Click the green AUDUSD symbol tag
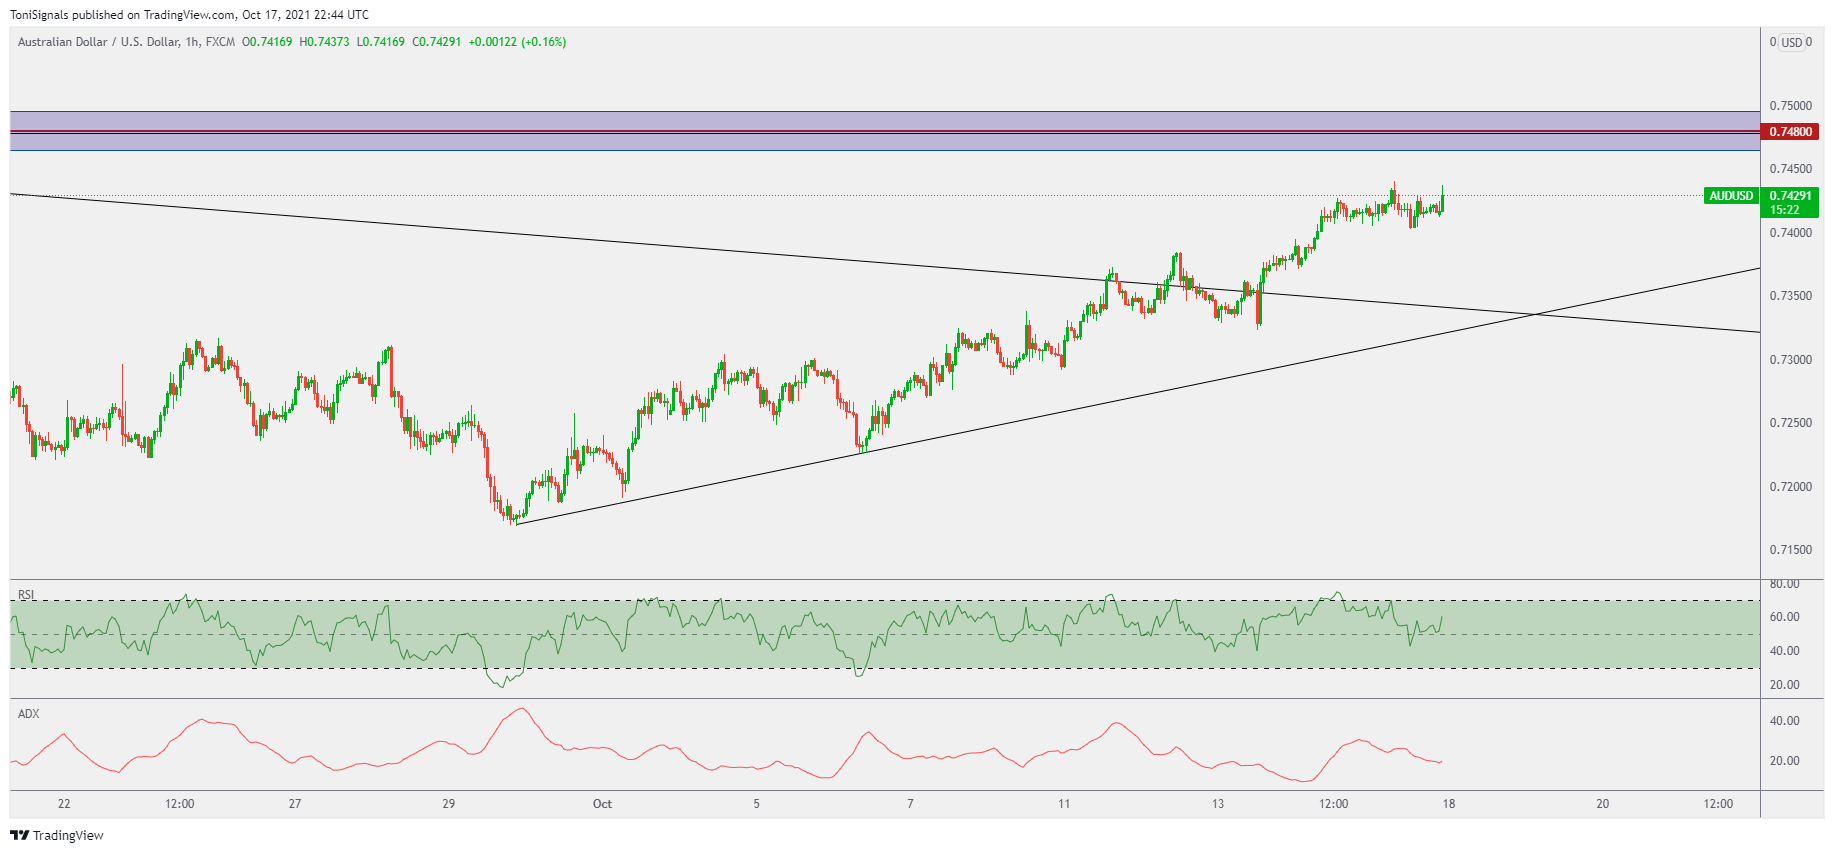 coord(1731,196)
